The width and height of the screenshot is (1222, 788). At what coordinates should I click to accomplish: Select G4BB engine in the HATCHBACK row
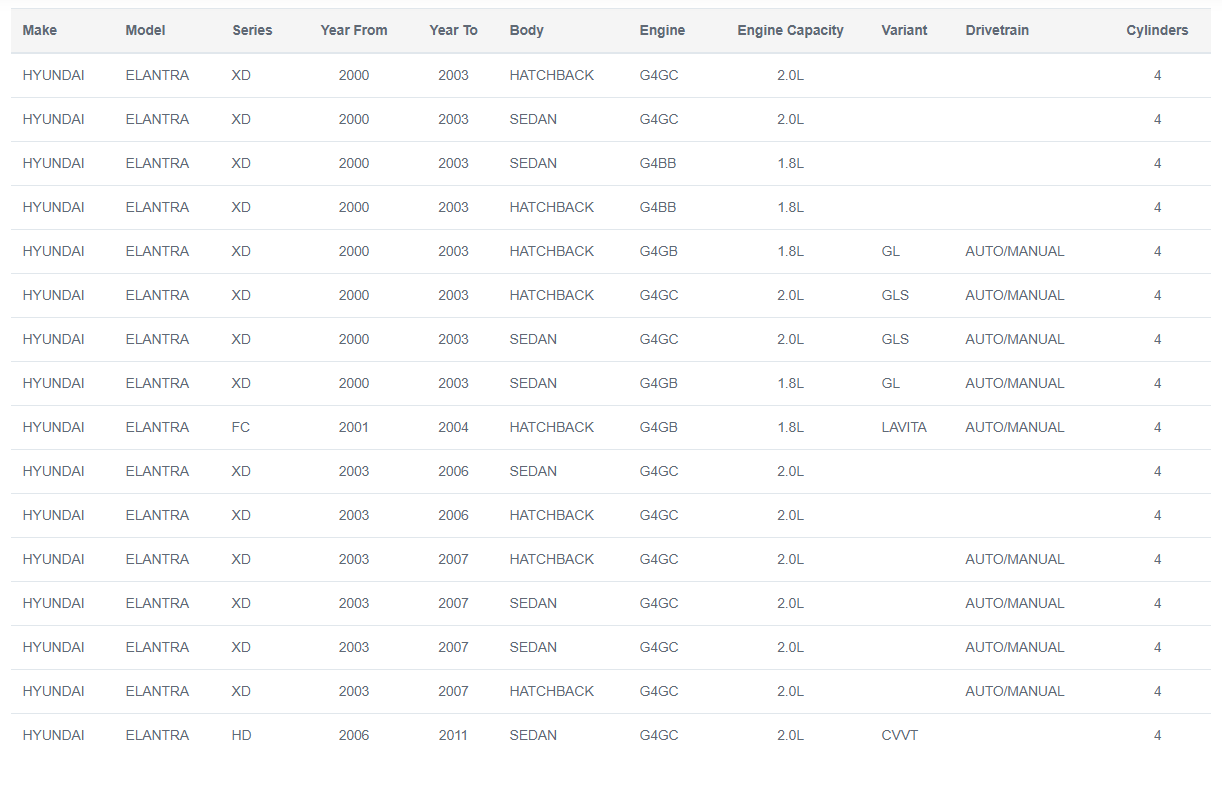tap(658, 207)
